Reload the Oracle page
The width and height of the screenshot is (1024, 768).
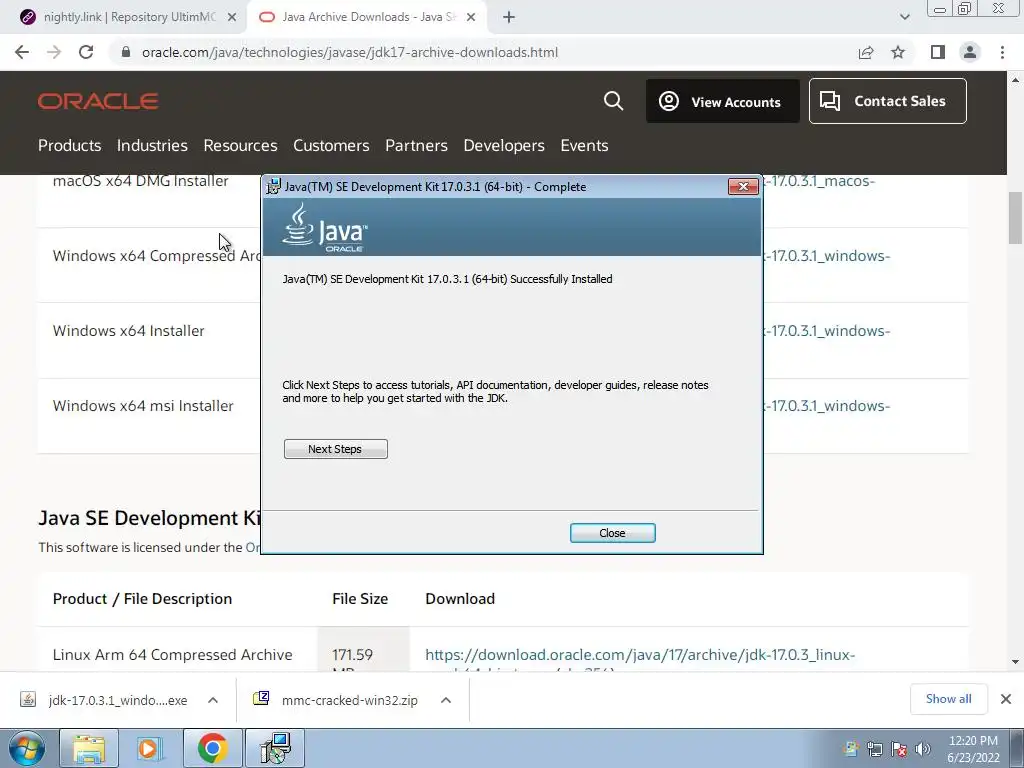[86, 52]
